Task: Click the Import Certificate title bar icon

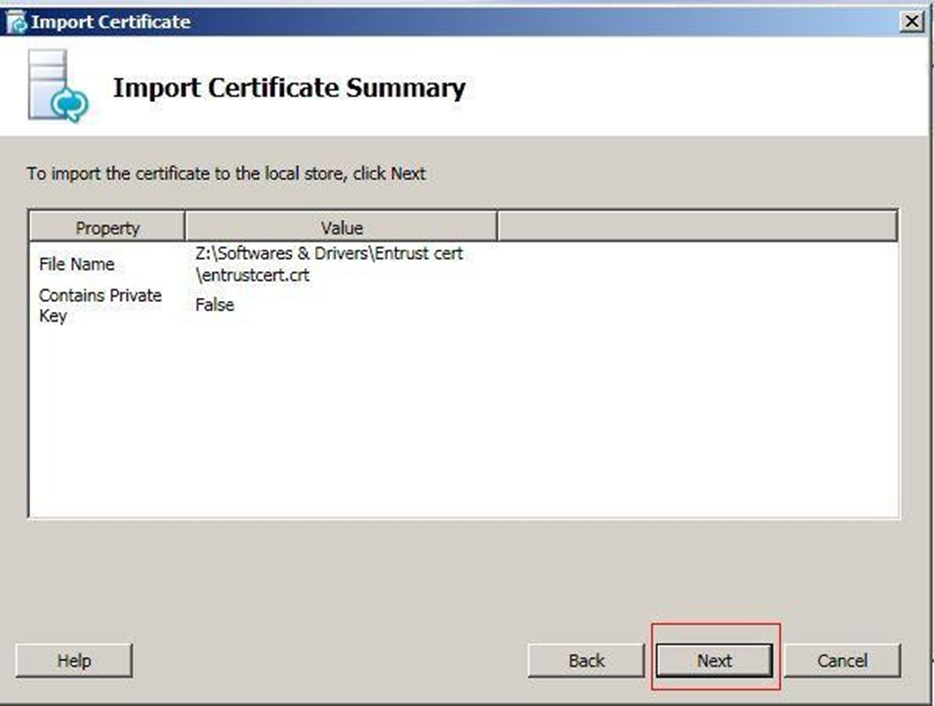Action: tap(16, 22)
